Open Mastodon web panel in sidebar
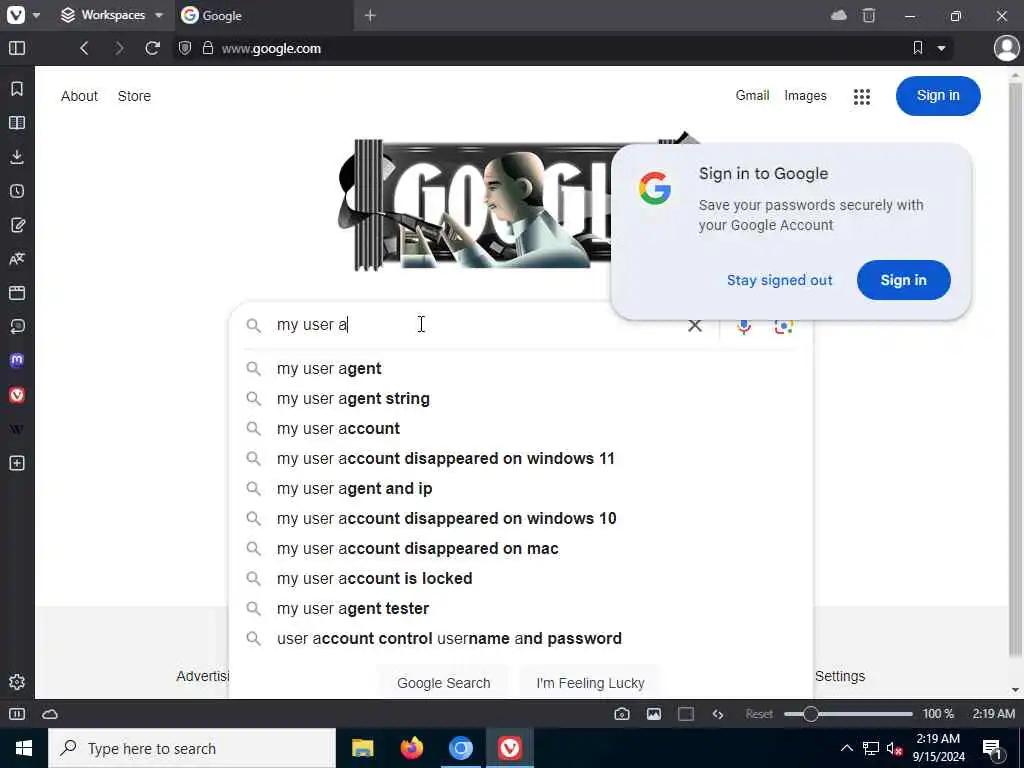1024x768 pixels. tap(17, 360)
